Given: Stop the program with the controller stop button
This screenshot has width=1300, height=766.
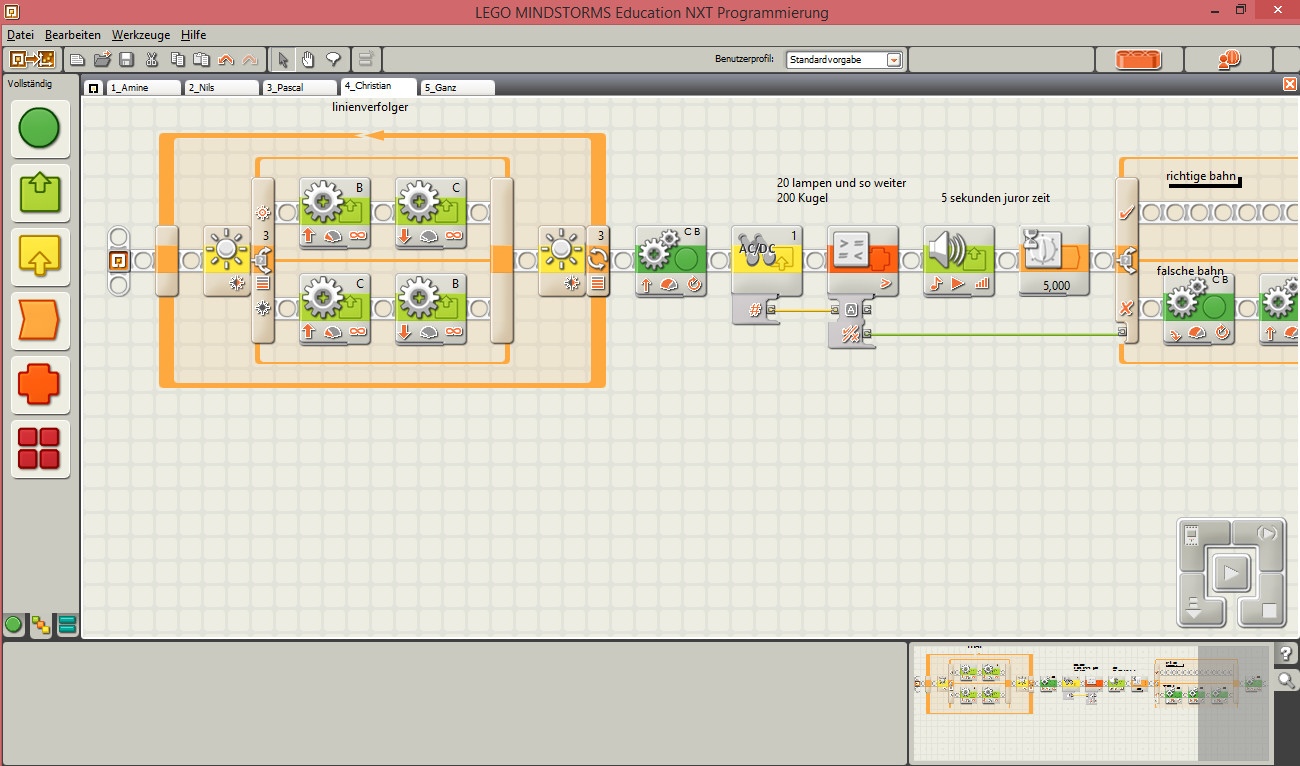Looking at the screenshot, I should pos(1269,609).
